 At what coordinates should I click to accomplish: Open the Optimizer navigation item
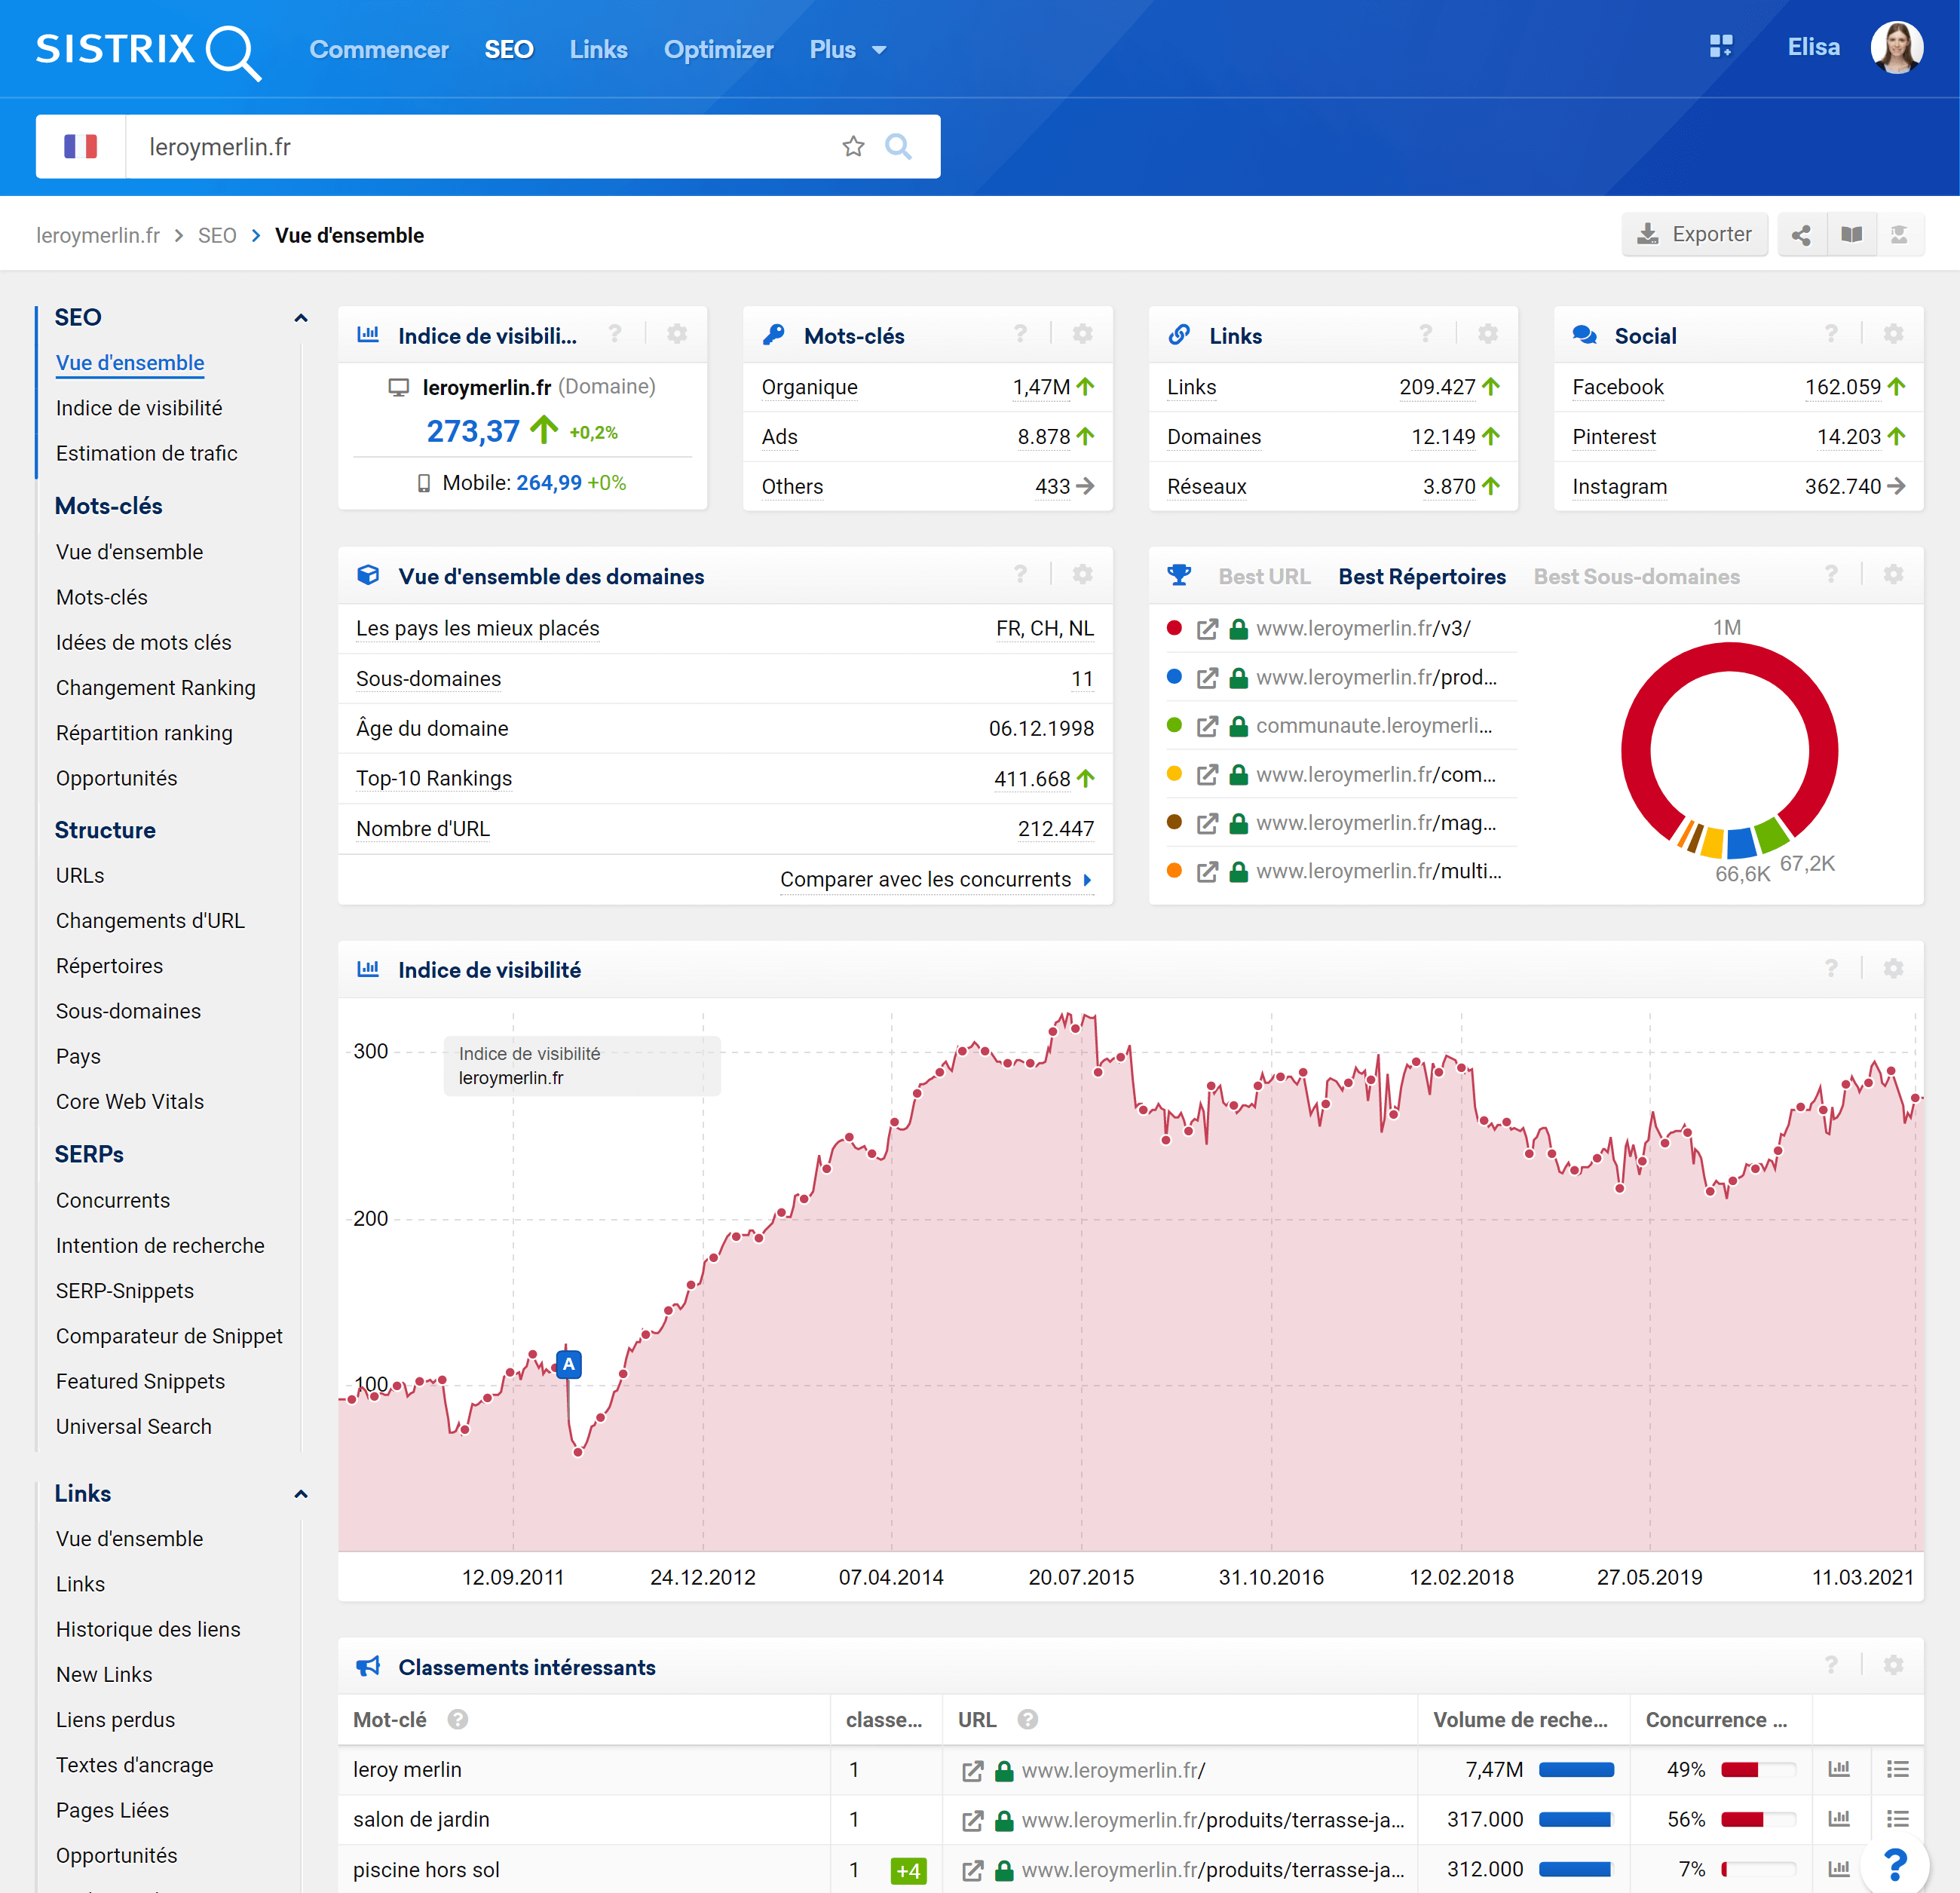(x=718, y=50)
